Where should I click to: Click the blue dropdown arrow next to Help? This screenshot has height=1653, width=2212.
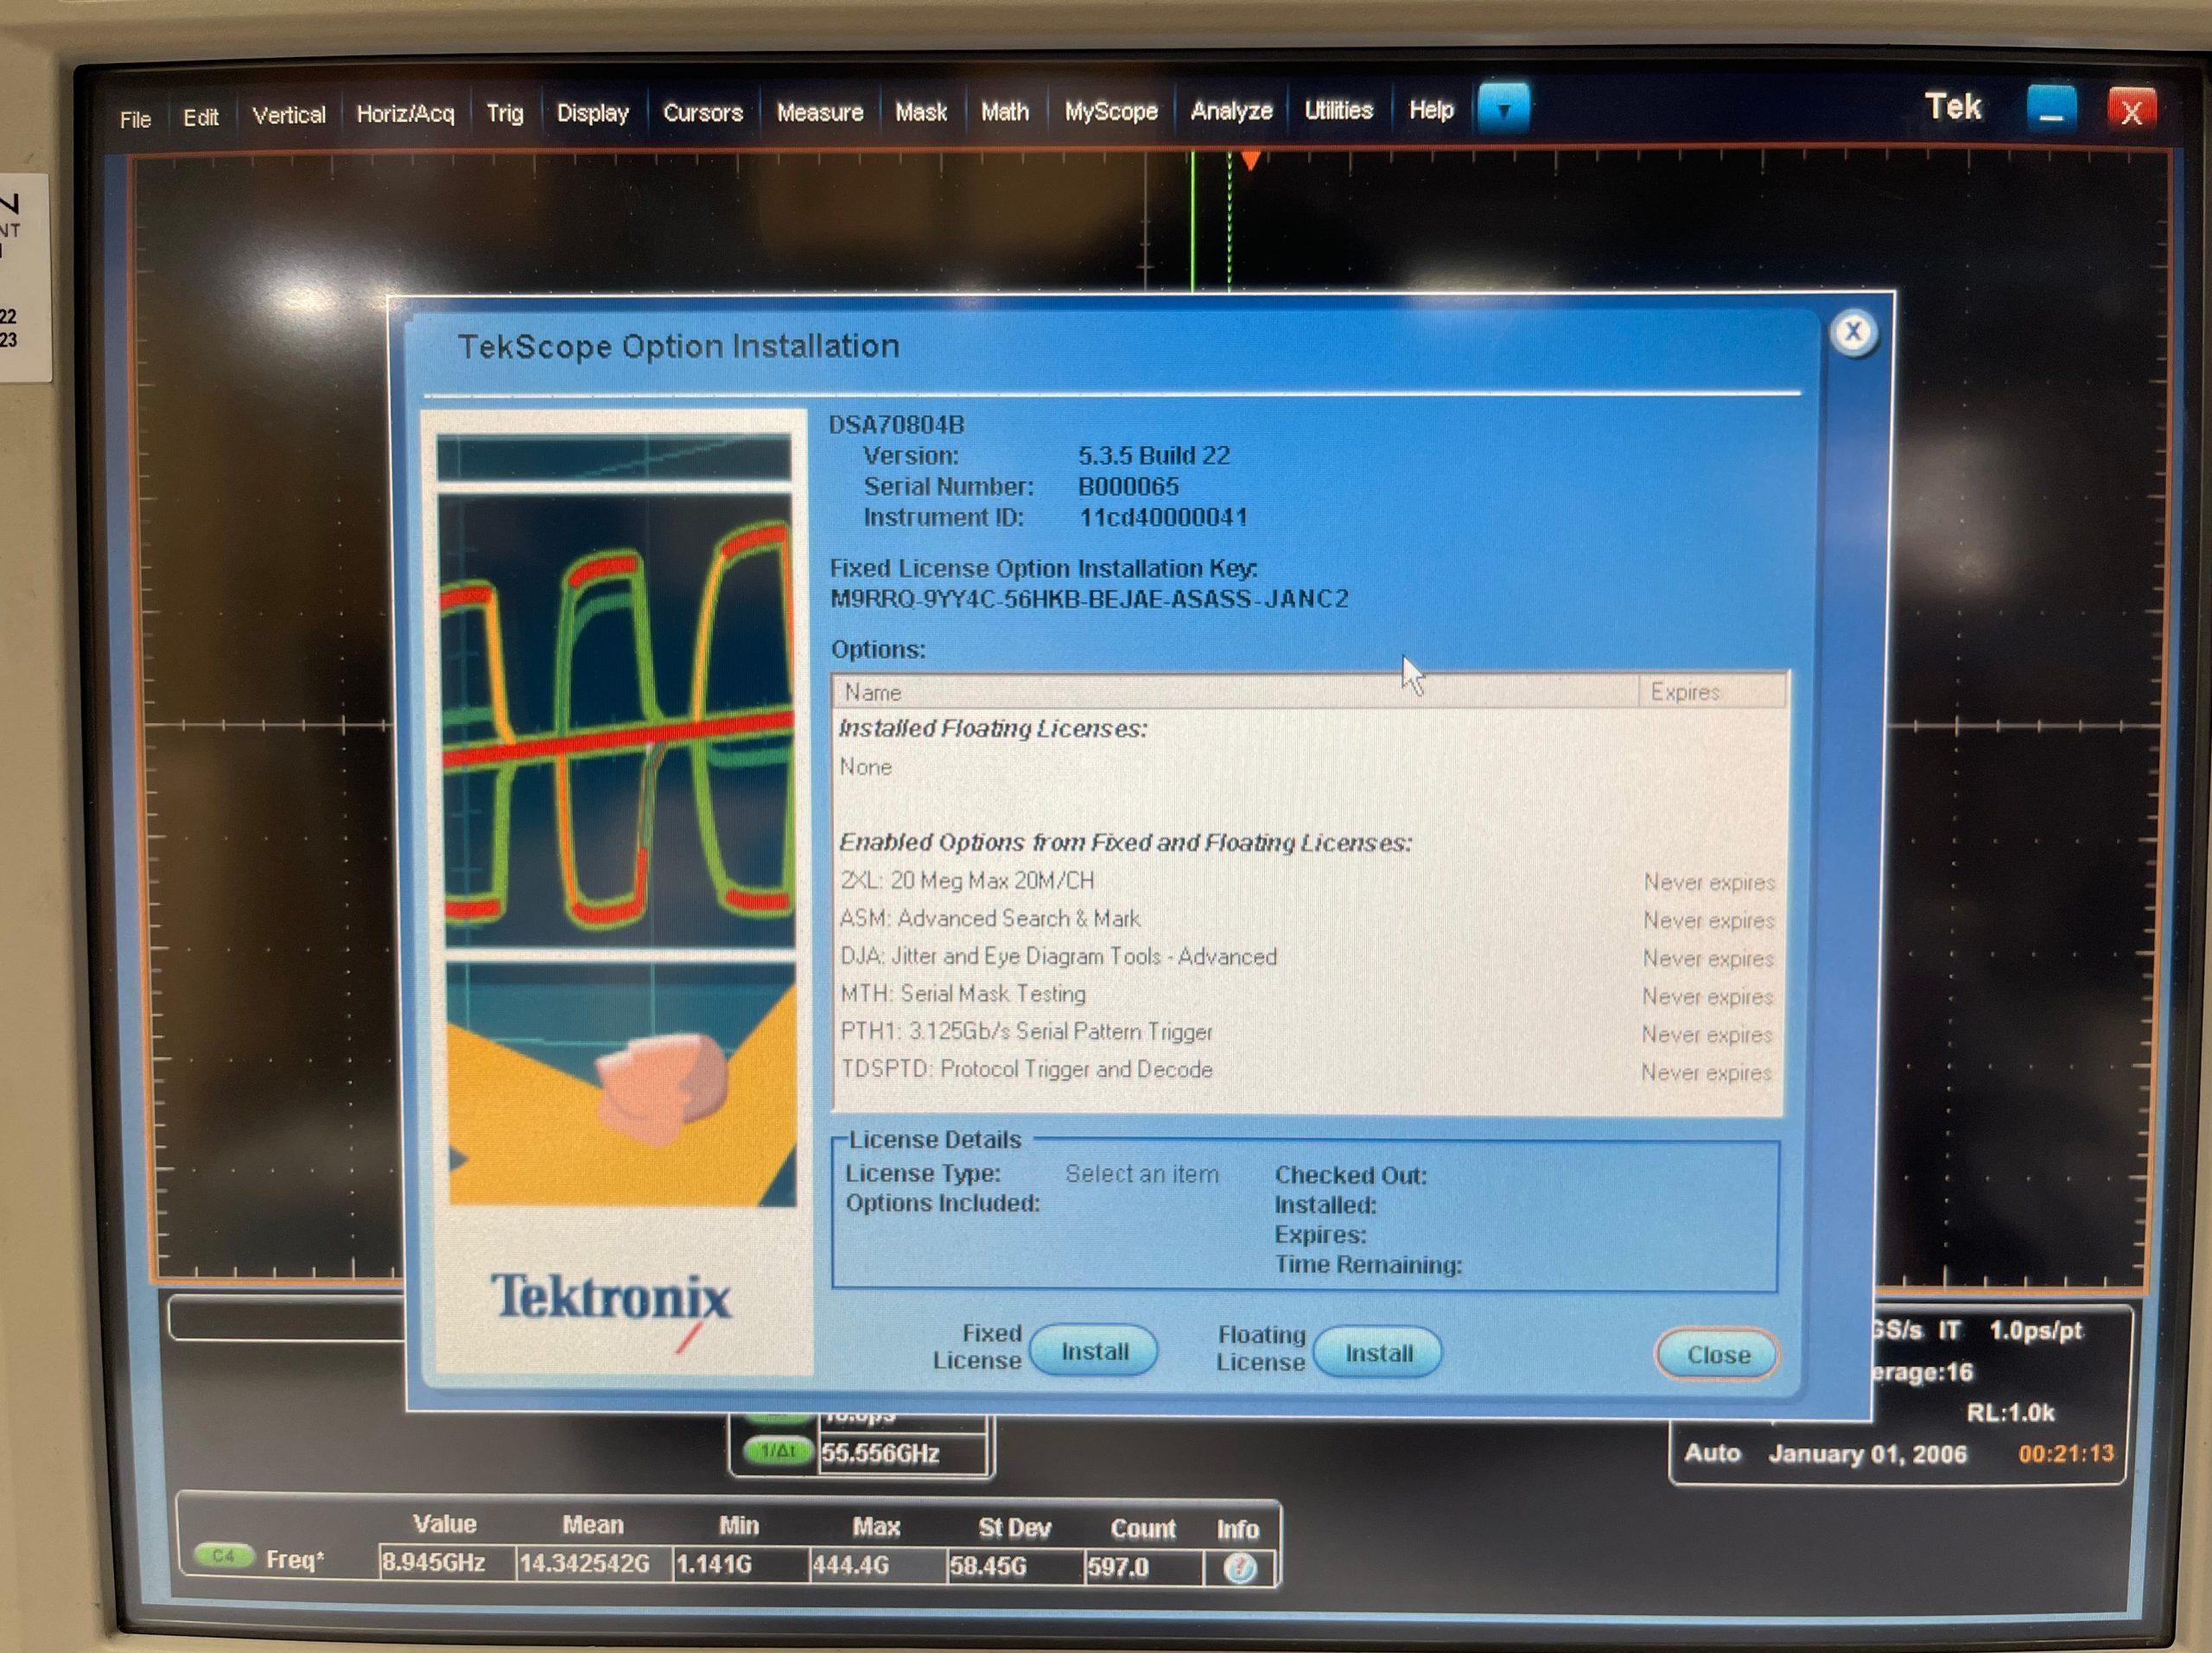[x=1503, y=108]
